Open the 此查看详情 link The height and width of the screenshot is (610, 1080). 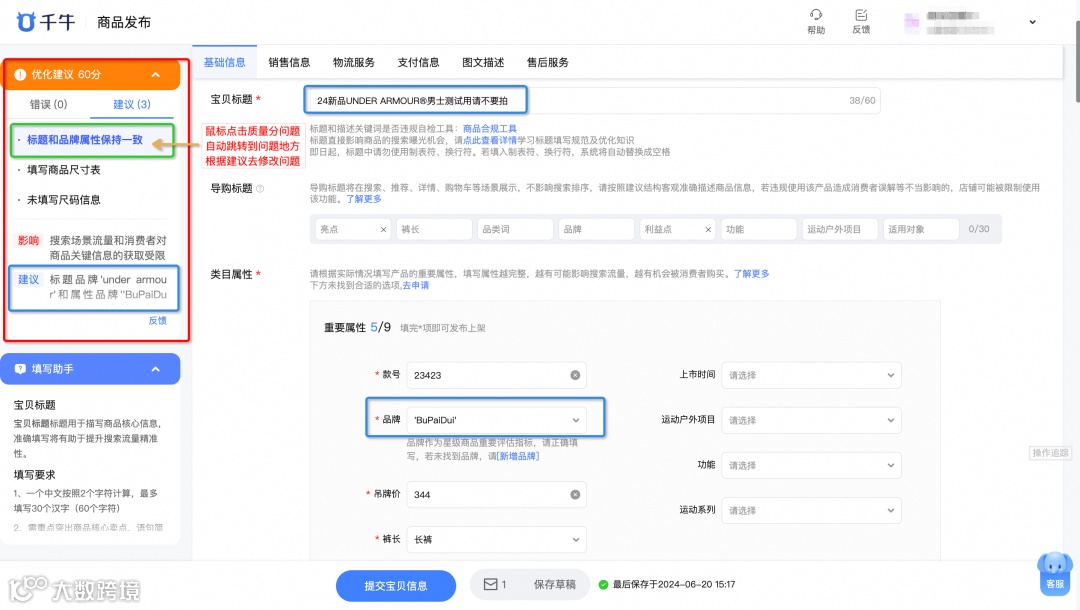click(490, 140)
